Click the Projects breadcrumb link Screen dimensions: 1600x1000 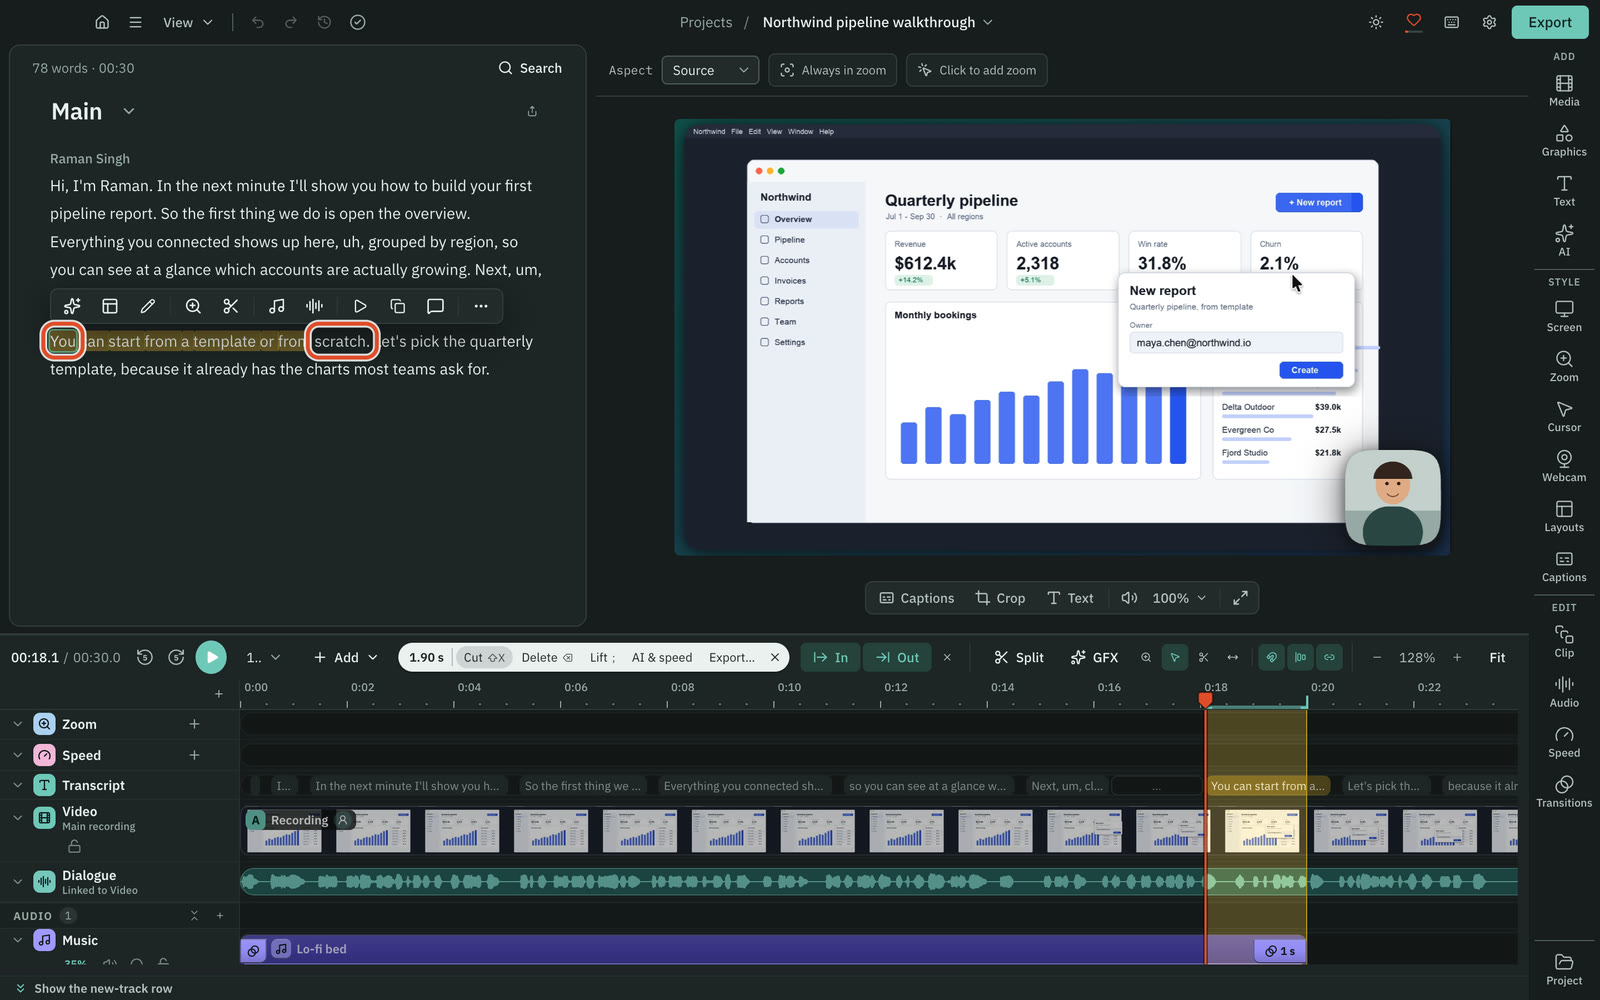point(706,22)
